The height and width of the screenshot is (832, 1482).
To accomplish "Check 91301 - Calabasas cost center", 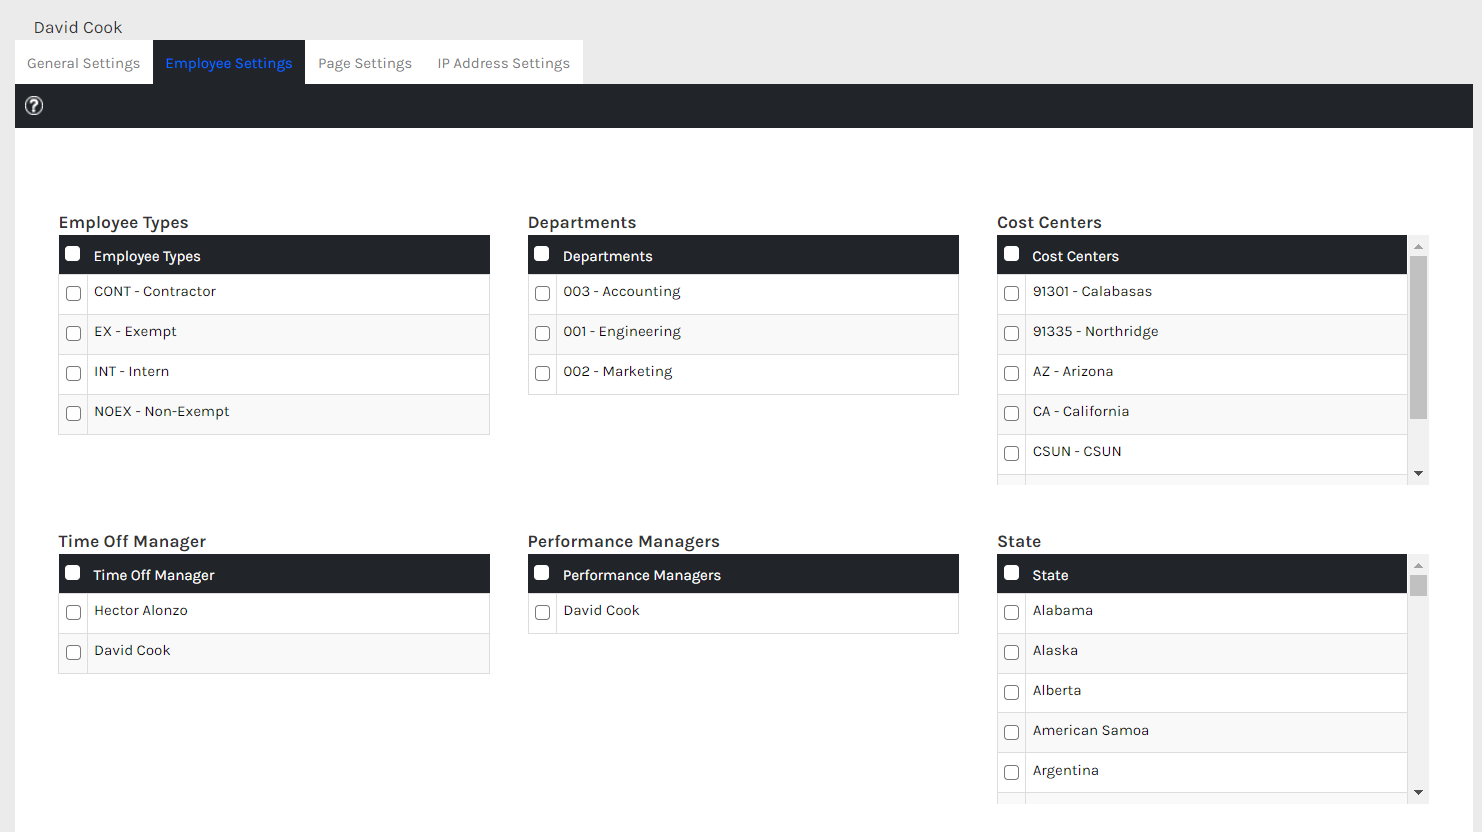I will (1012, 293).
